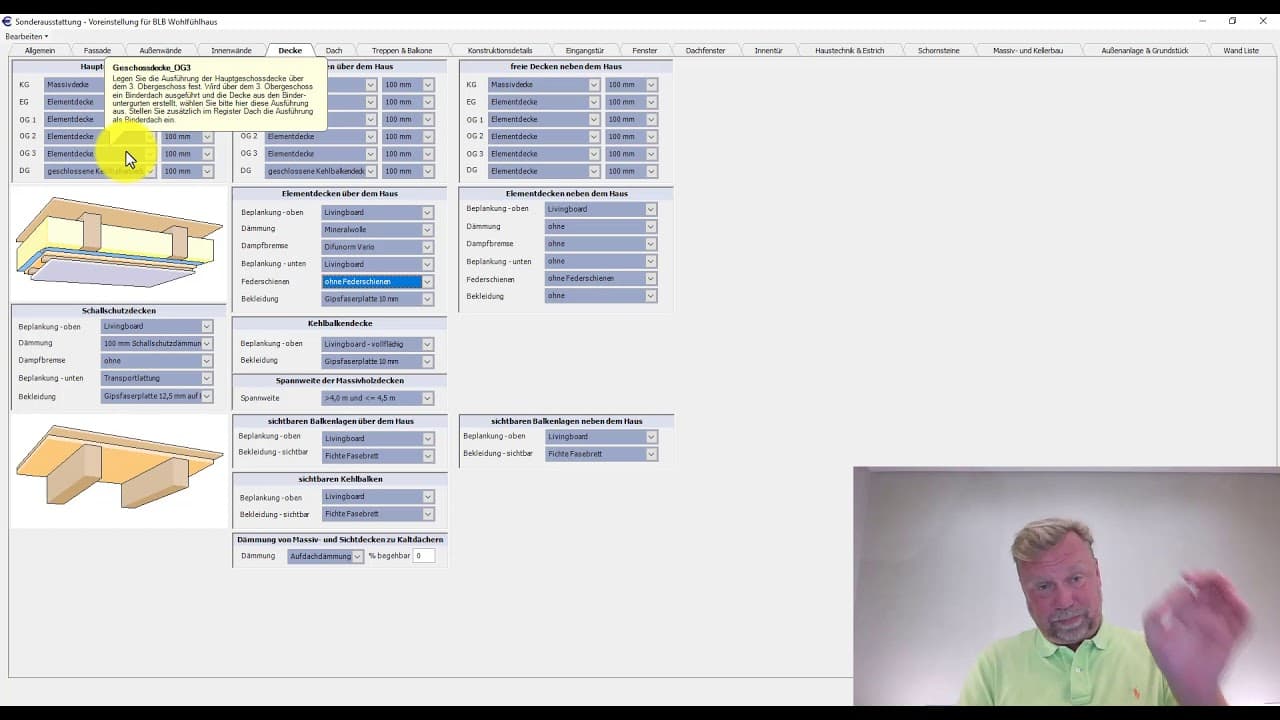Open the Bearbeiten menu
This screenshot has height=720, width=1280.
point(26,36)
